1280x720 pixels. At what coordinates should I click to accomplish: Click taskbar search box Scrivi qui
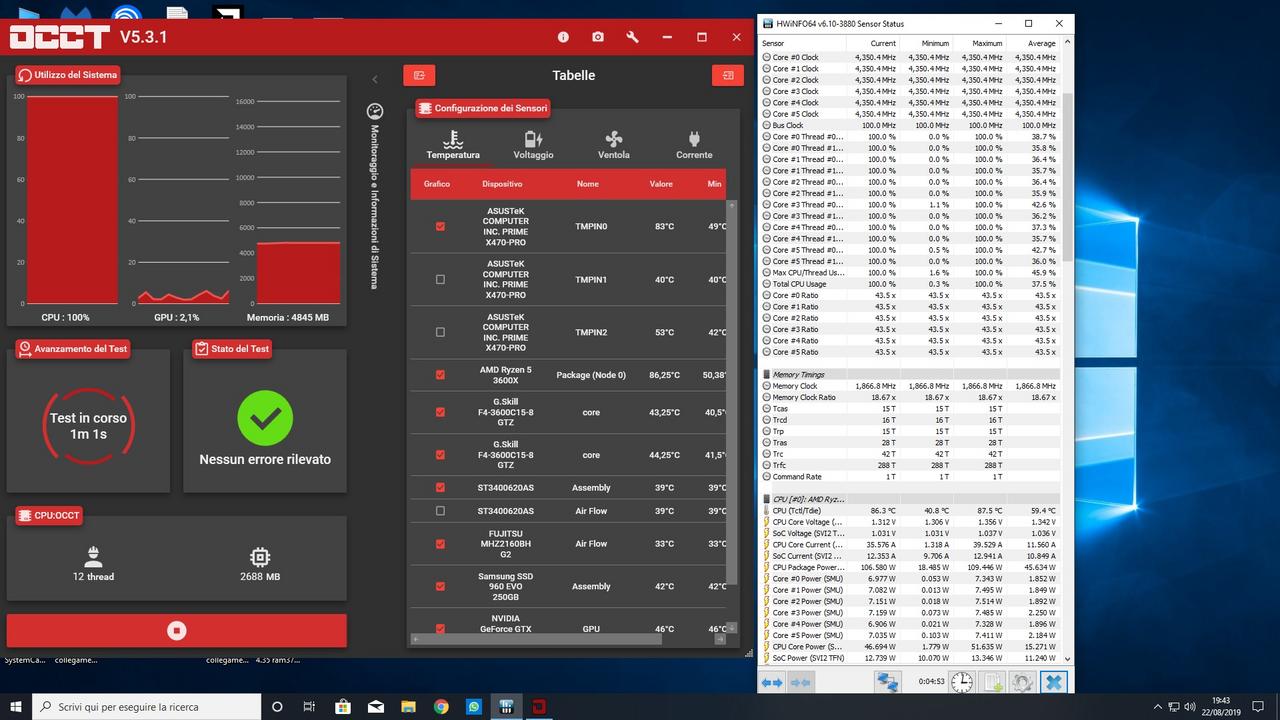pos(146,706)
